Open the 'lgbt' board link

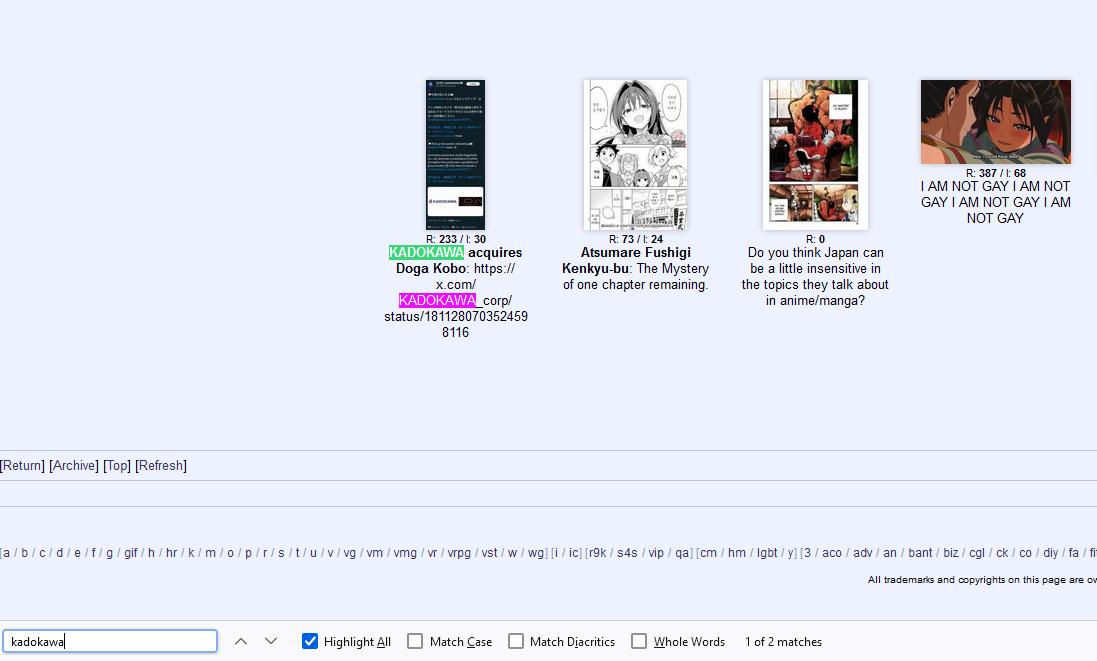coord(767,553)
